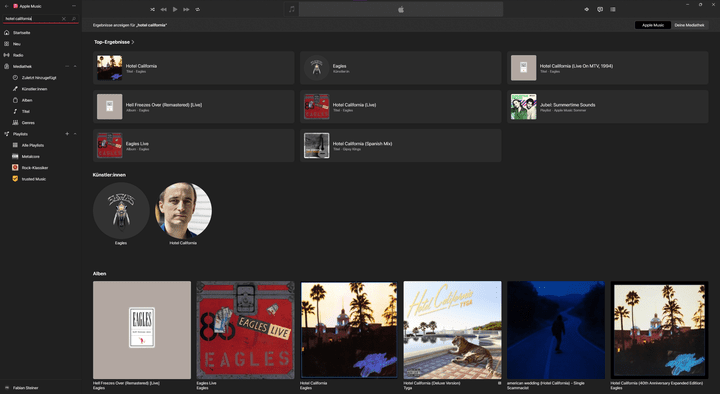Go to previous track
This screenshot has width=720, height=394.
(x=163, y=9)
